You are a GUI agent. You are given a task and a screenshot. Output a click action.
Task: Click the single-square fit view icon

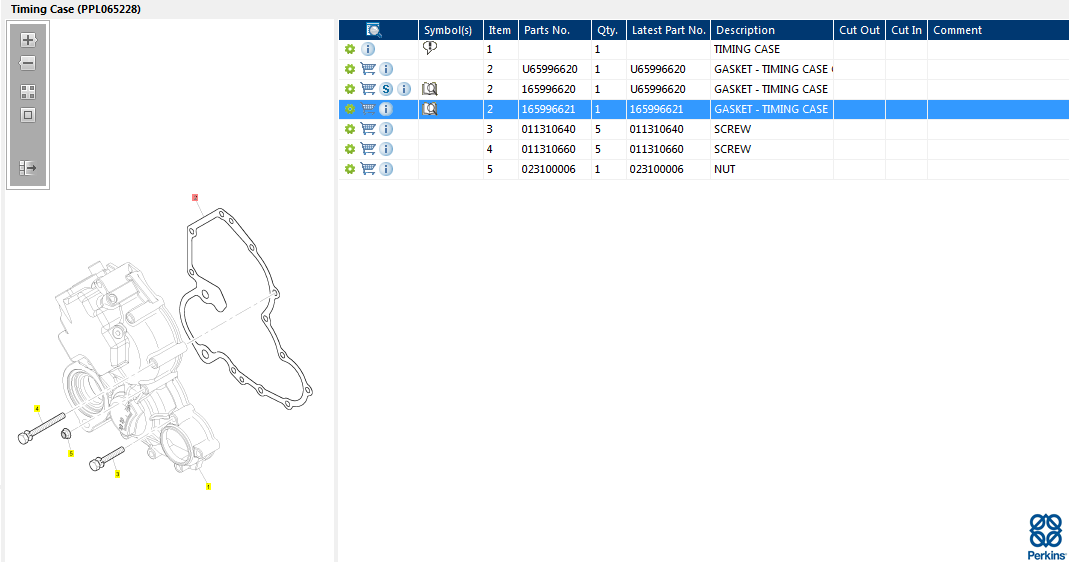click(28, 115)
